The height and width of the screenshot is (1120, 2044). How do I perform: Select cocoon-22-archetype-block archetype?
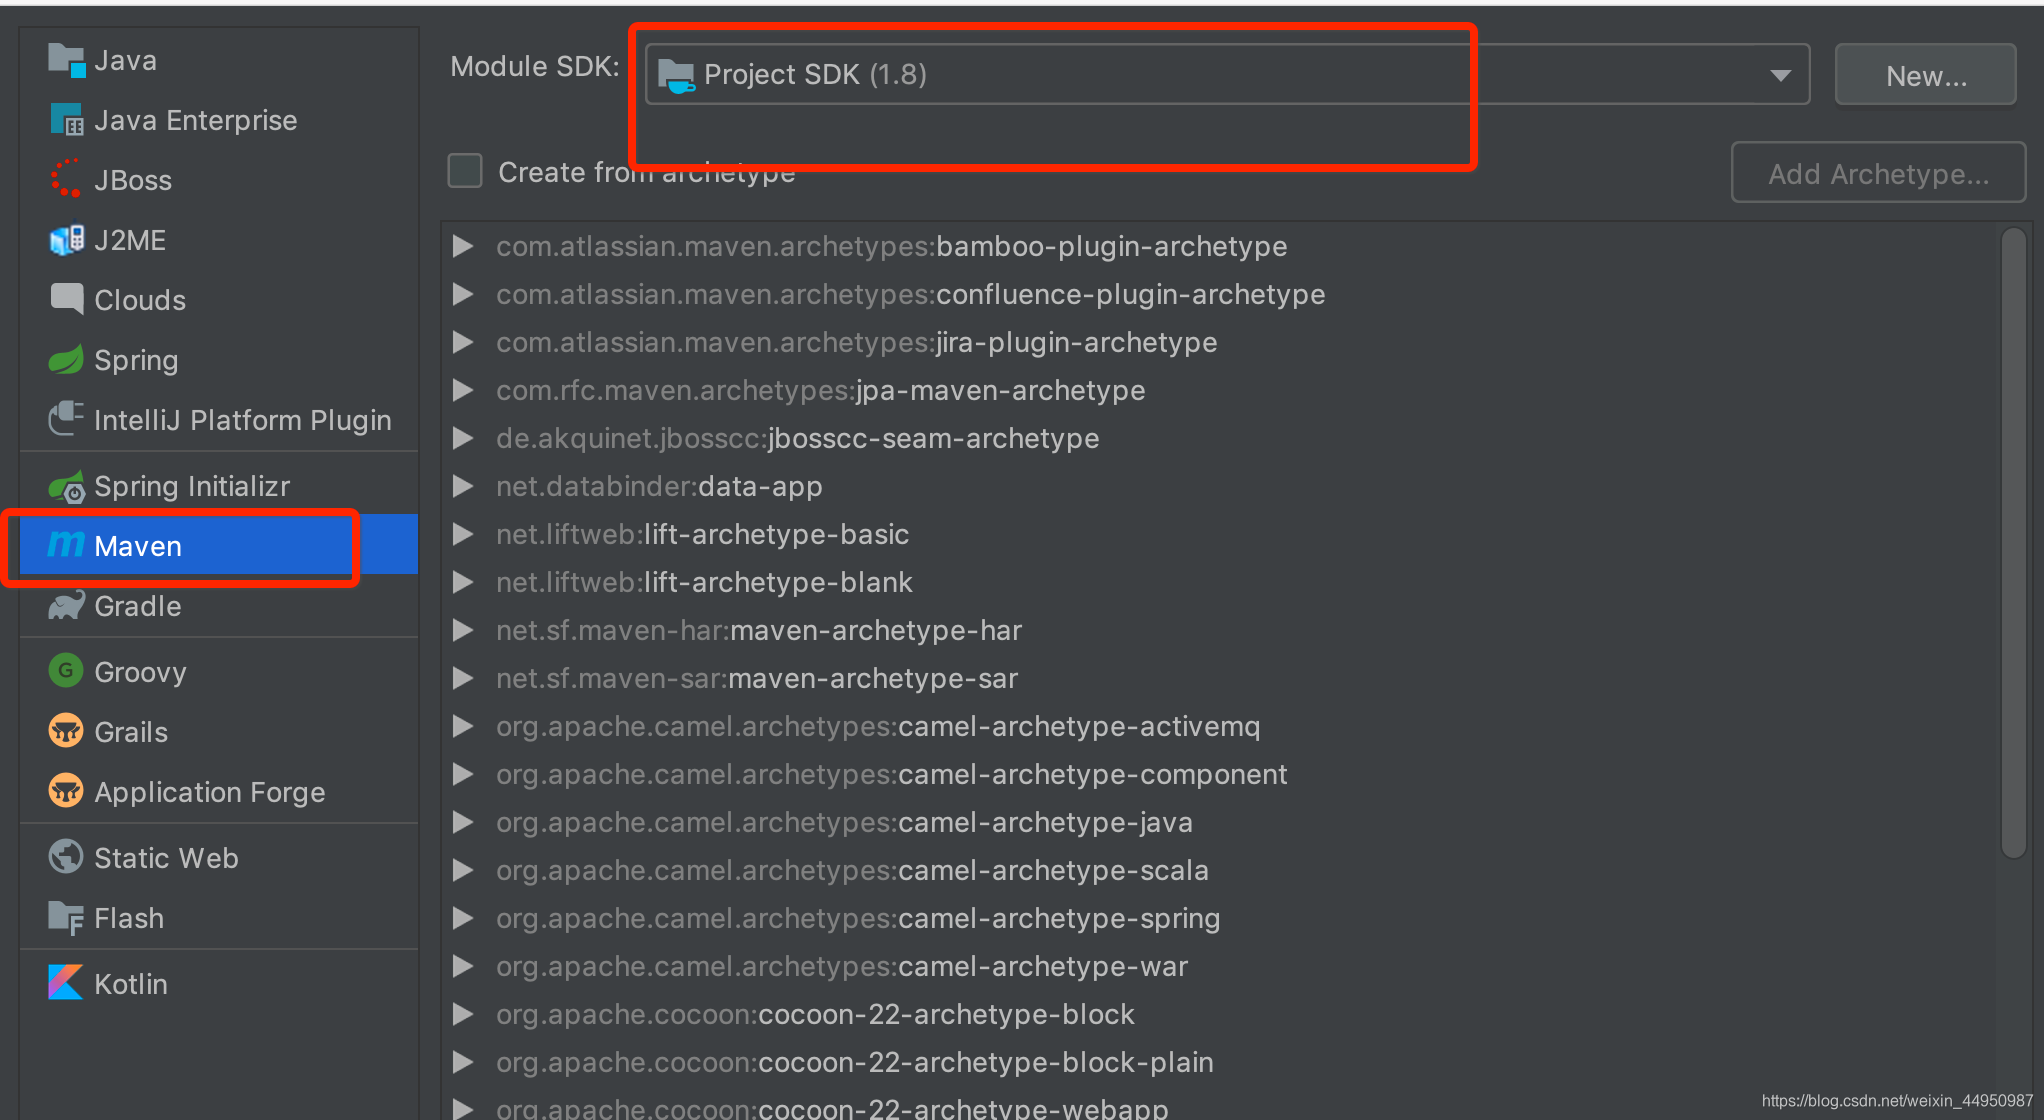click(x=1218, y=1014)
